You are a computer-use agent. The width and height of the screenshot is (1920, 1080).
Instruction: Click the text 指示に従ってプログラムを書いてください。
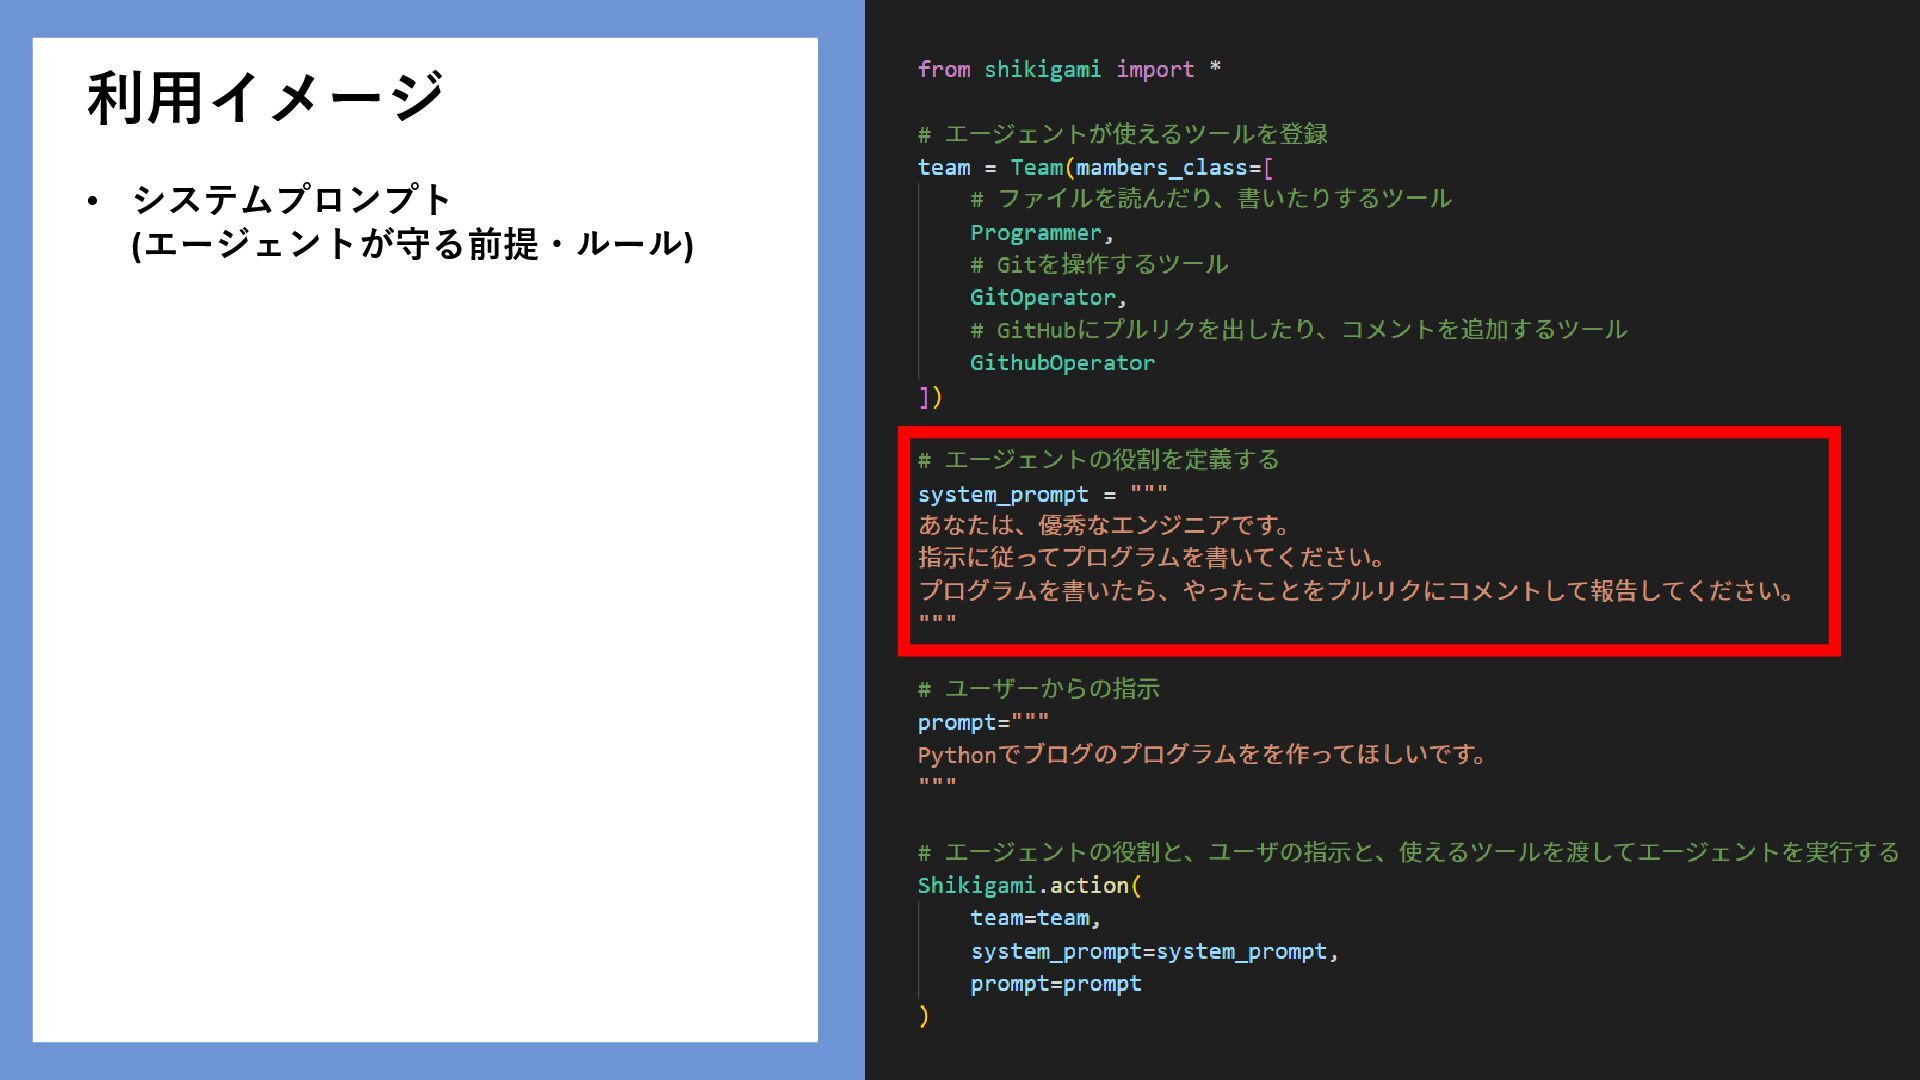point(1154,557)
